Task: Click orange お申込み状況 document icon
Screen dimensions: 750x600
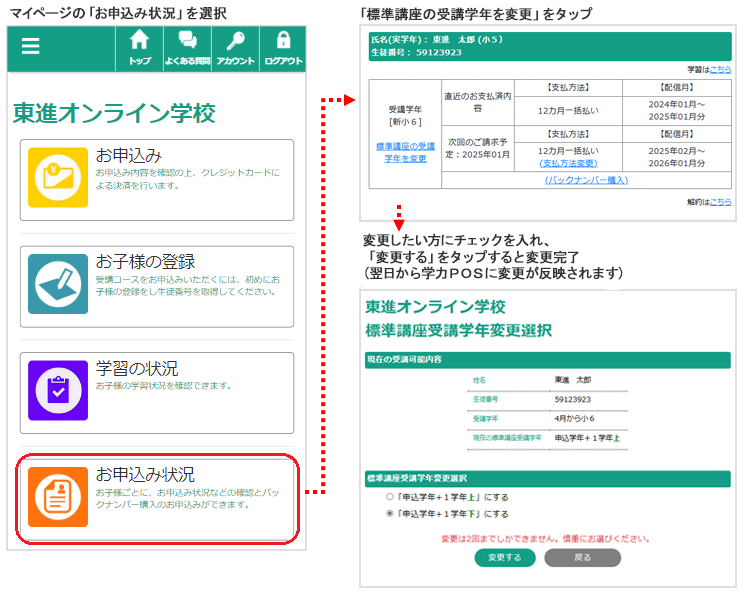Action: (x=58, y=497)
